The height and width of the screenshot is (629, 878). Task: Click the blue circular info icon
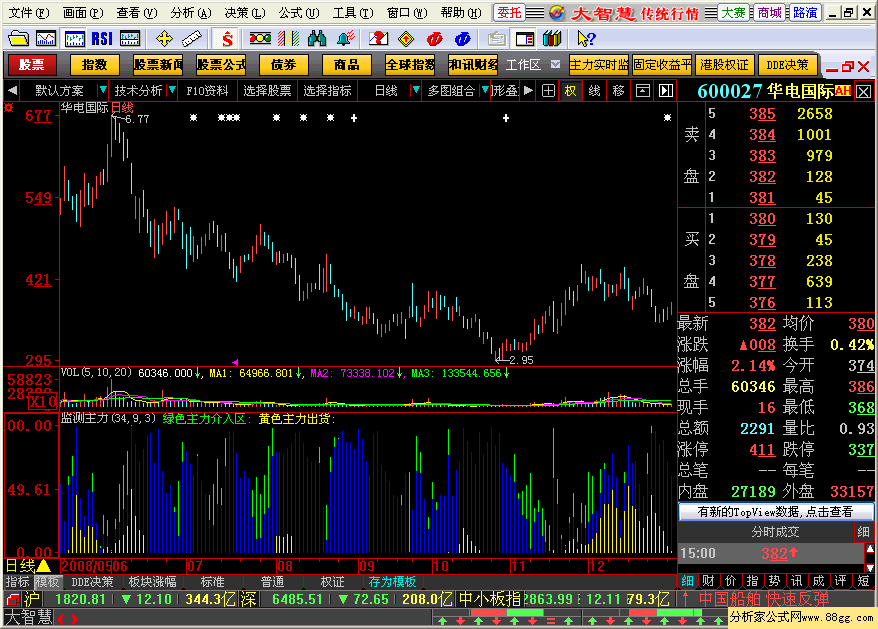coord(463,39)
